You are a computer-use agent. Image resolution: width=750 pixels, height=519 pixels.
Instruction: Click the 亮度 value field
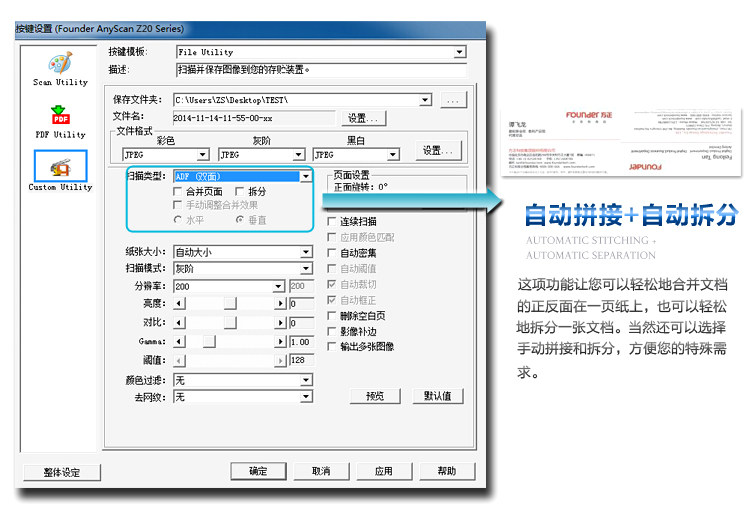pyautogui.click(x=301, y=303)
